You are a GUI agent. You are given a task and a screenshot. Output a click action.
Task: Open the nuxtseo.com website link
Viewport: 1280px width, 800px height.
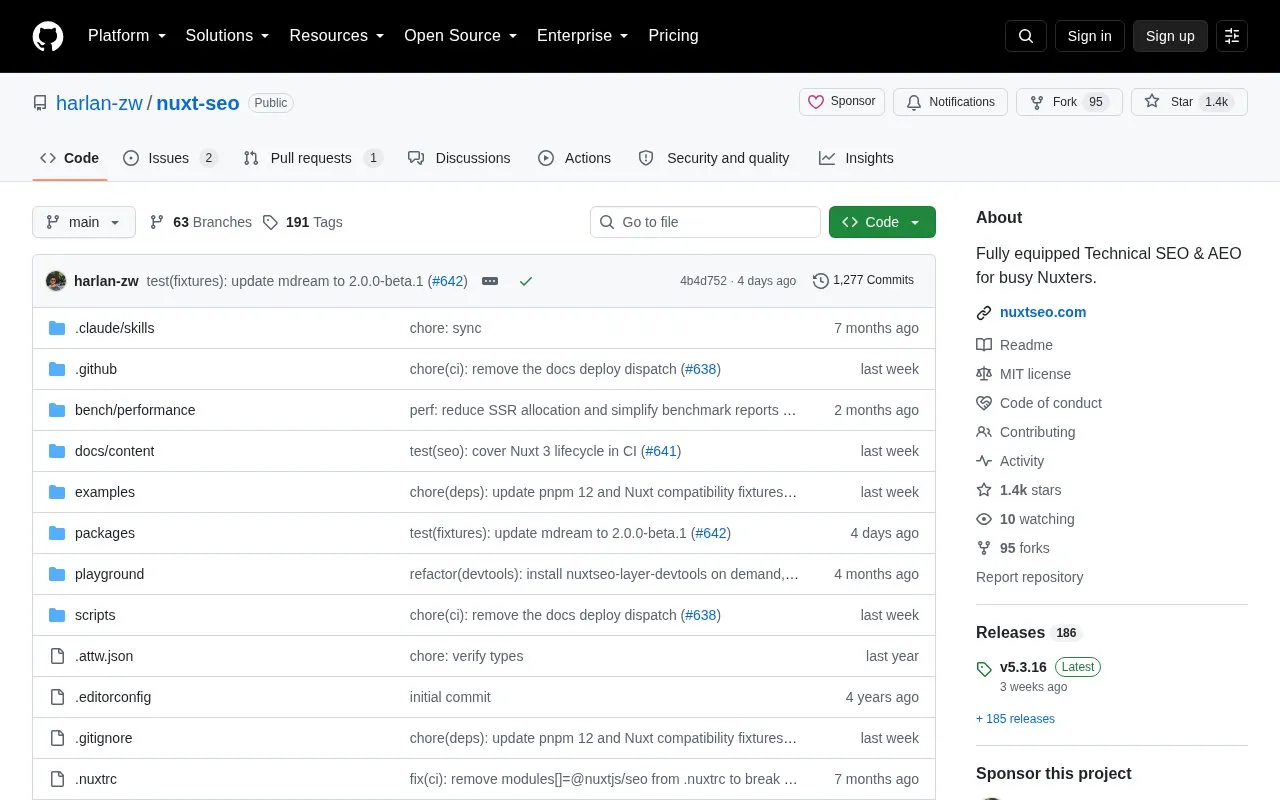[x=1043, y=312]
